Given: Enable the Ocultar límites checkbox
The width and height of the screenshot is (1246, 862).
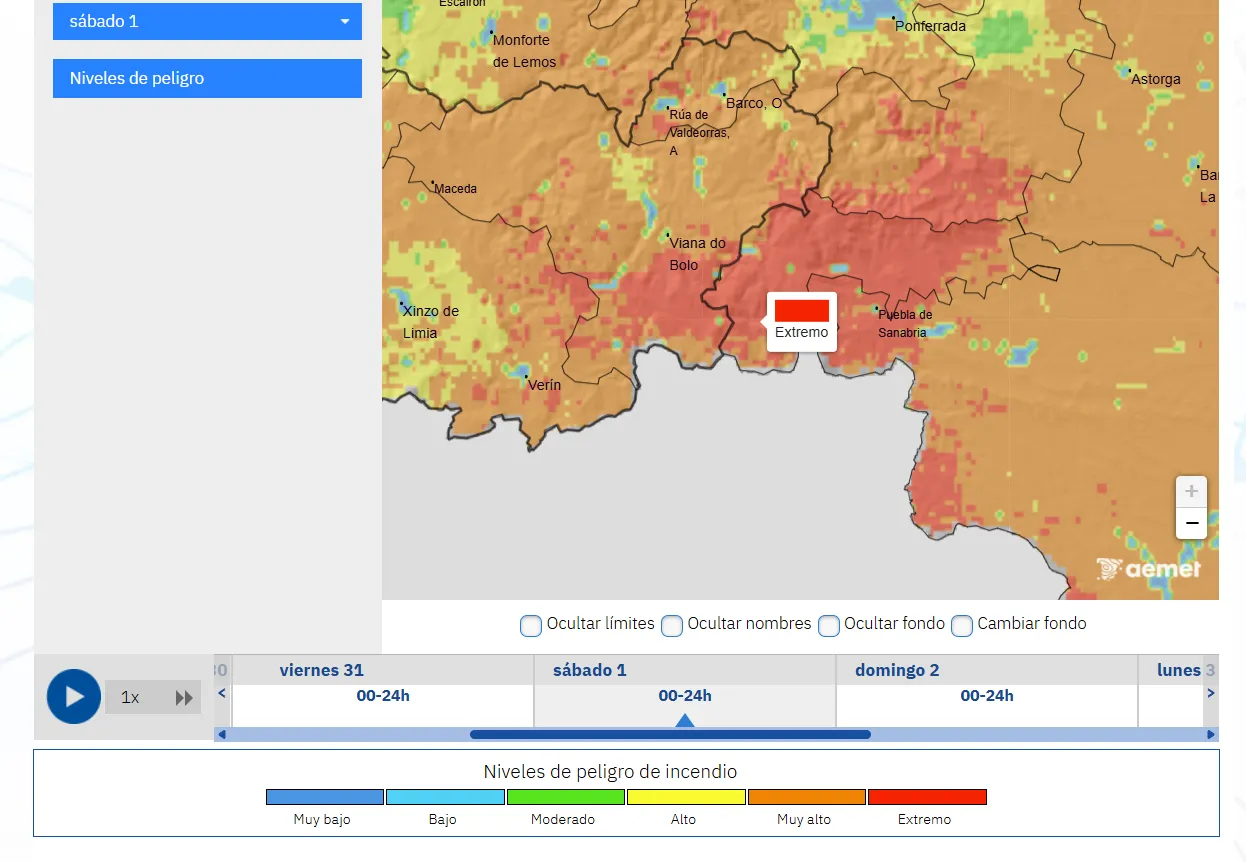Looking at the screenshot, I should click(531, 626).
